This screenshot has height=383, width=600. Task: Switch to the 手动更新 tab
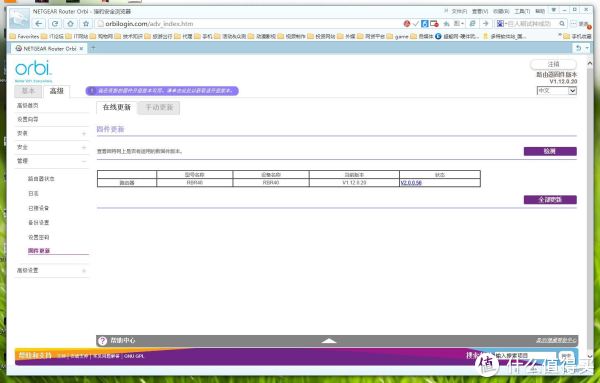159,108
